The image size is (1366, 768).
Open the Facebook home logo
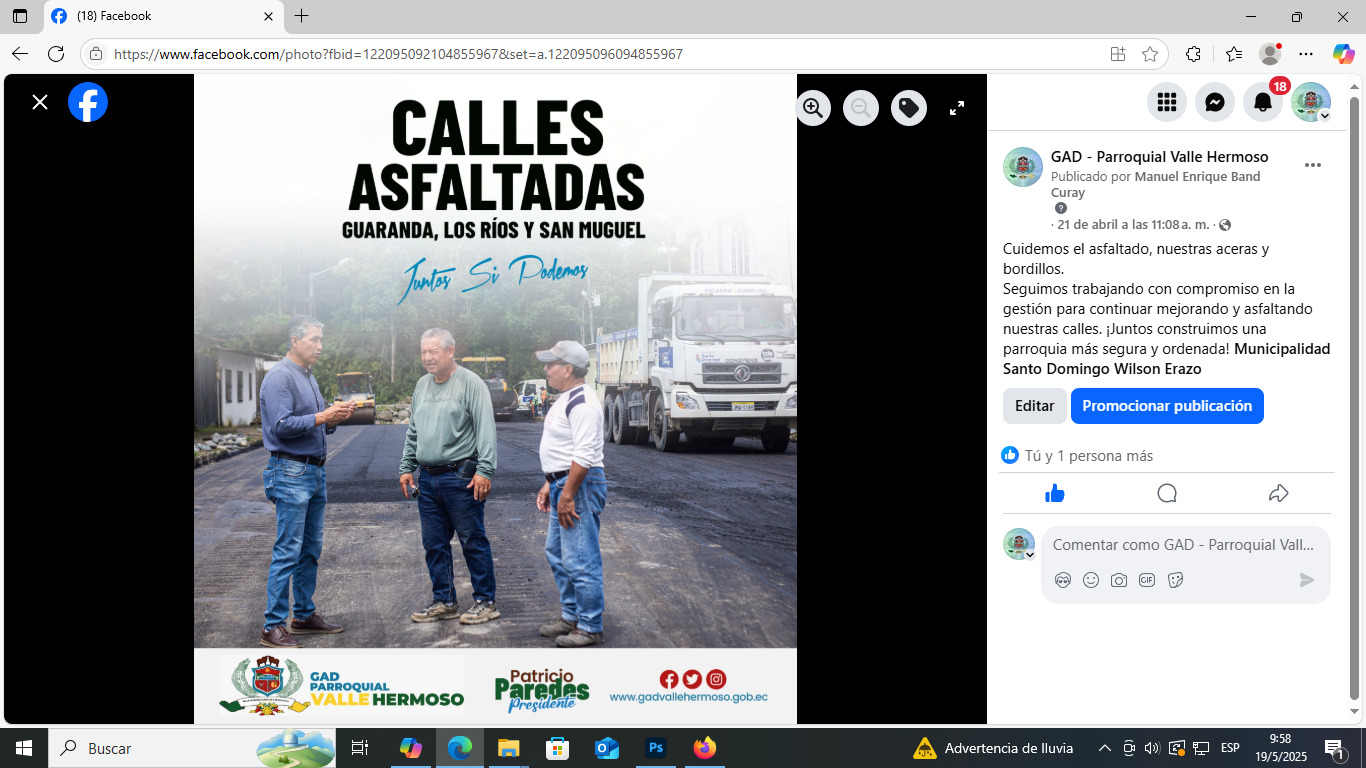point(88,102)
